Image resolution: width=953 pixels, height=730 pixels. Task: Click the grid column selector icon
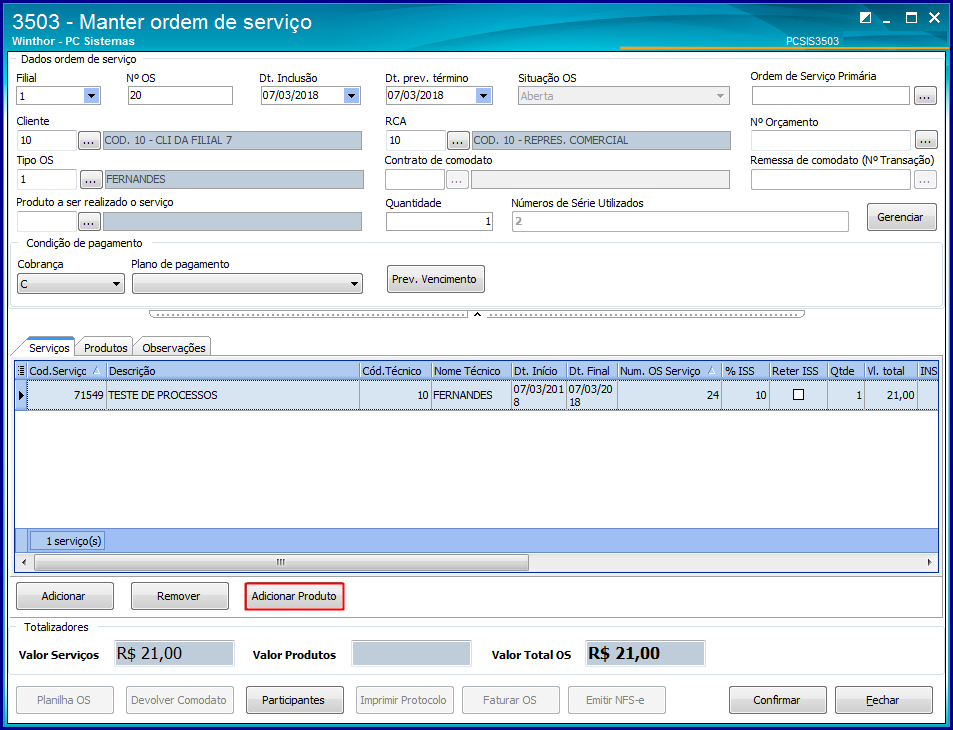[x=21, y=371]
